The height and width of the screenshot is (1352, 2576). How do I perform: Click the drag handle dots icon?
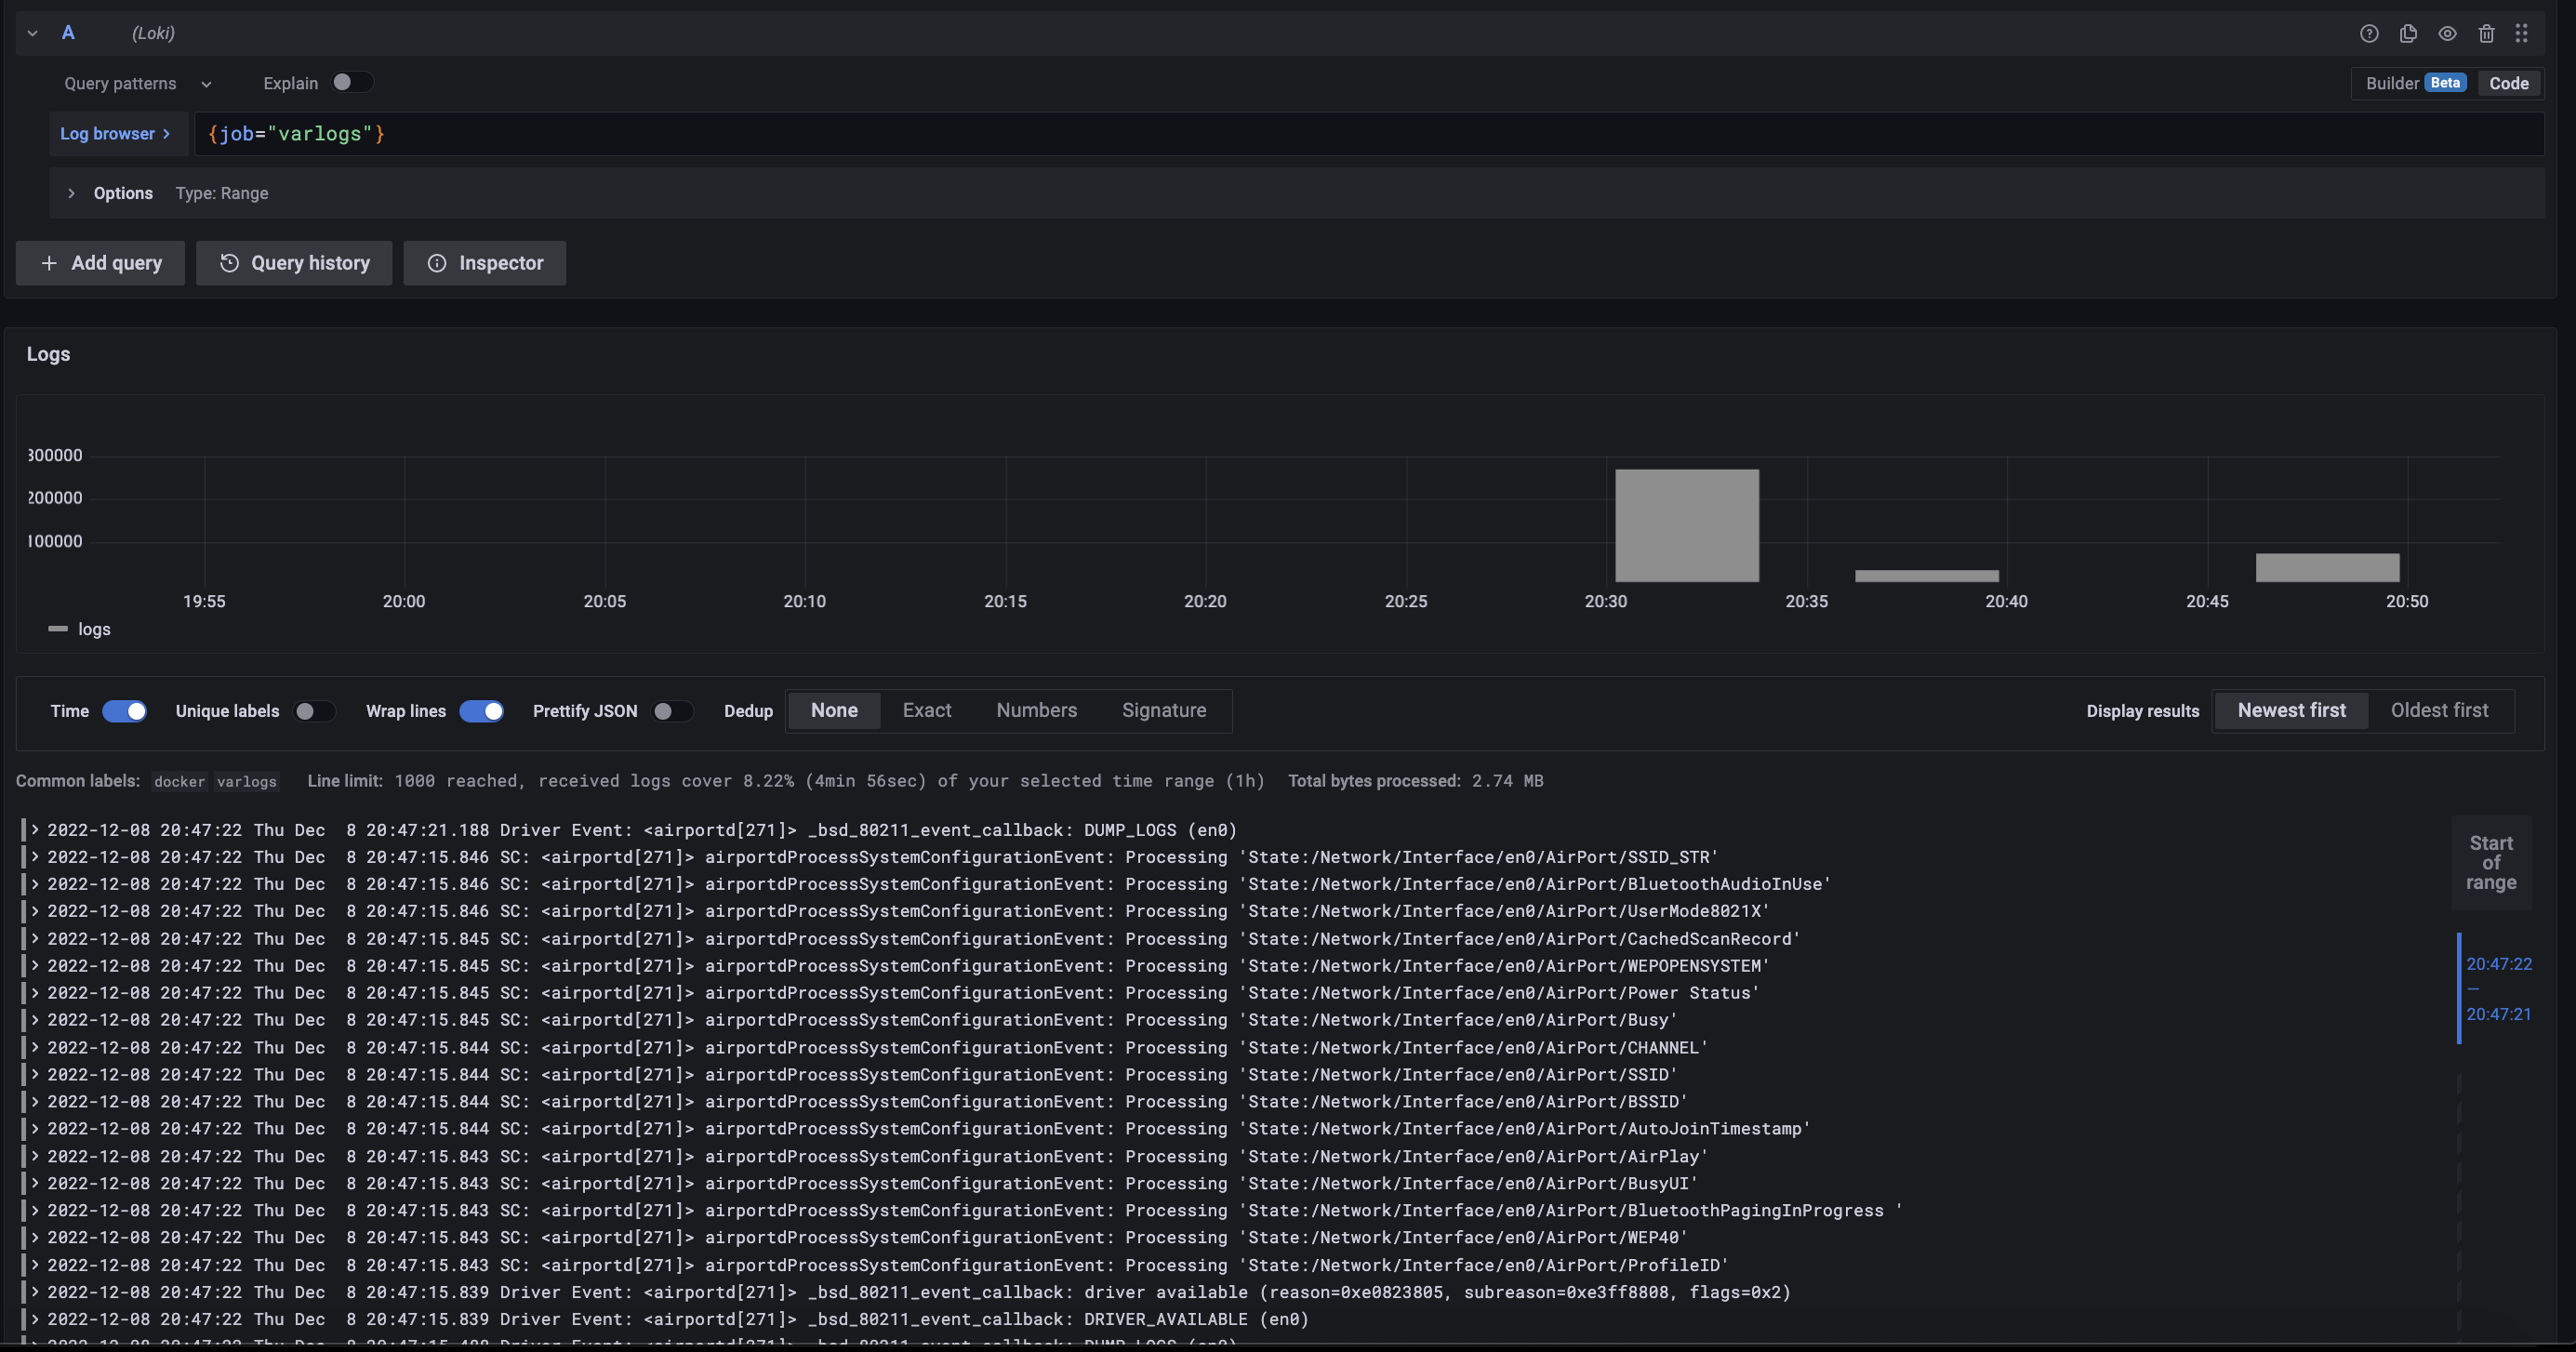click(x=2522, y=33)
